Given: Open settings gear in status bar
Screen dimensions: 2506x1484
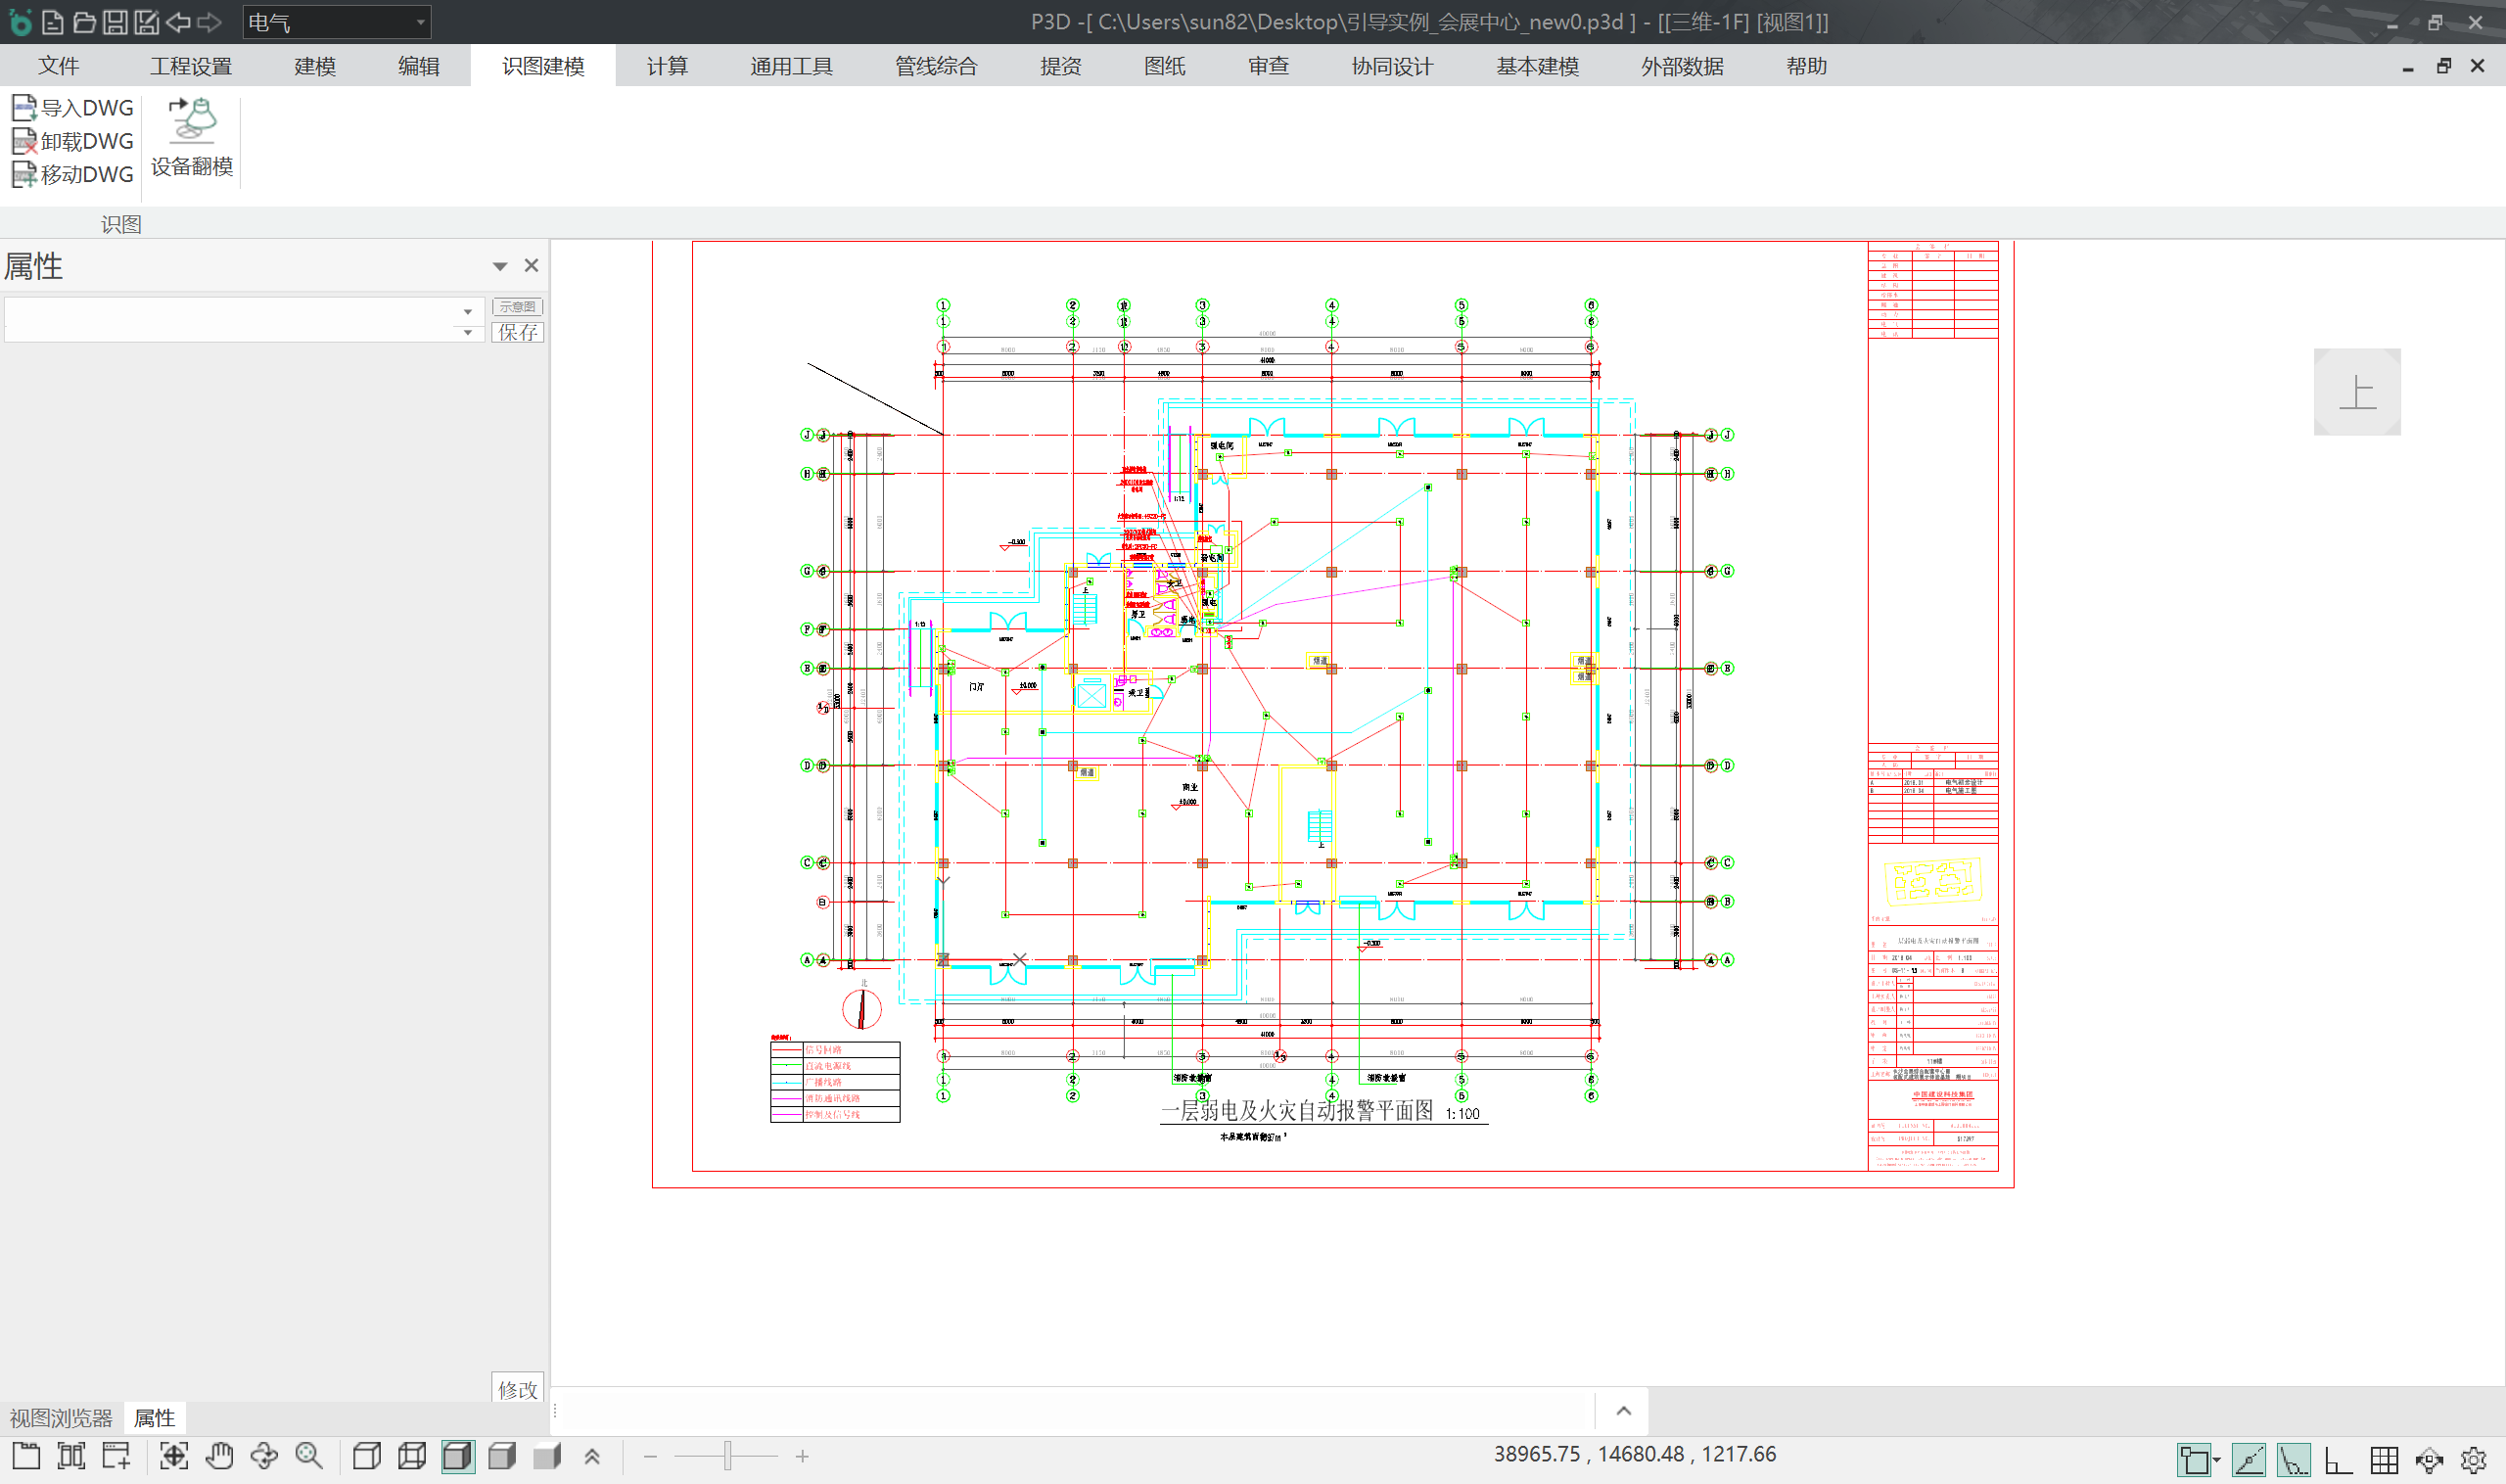Looking at the screenshot, I should [2473, 1460].
